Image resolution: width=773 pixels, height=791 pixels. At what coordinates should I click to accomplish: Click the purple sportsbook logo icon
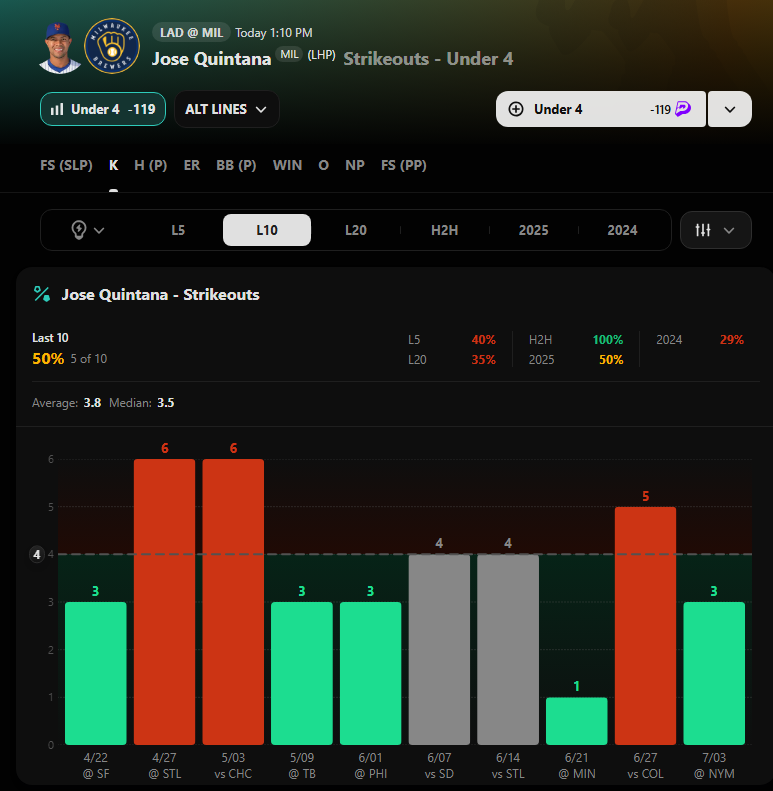point(683,108)
